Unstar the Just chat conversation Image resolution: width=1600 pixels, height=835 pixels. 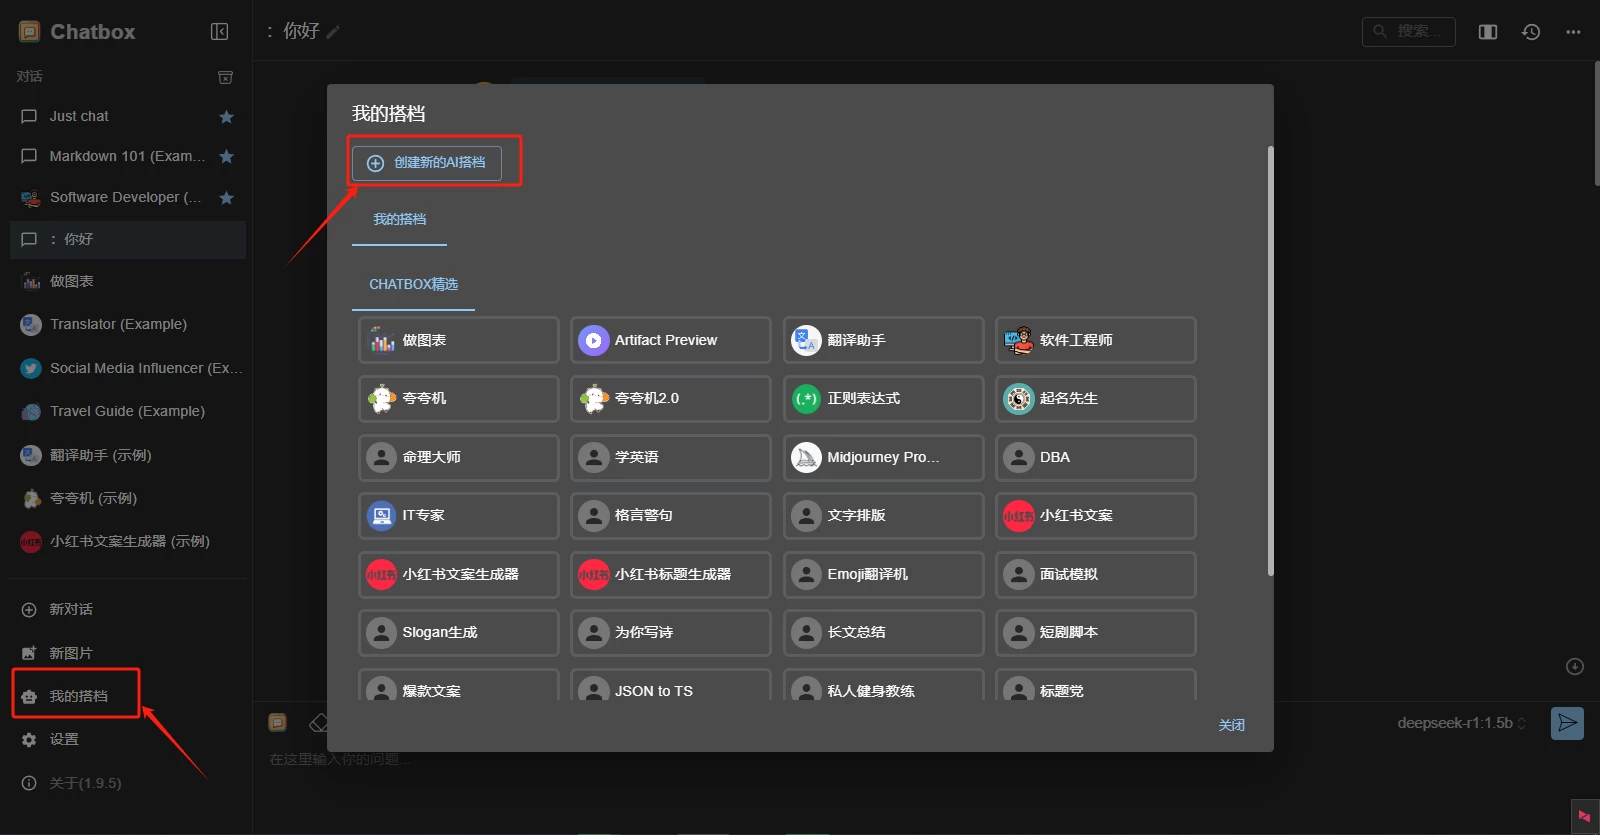[226, 117]
